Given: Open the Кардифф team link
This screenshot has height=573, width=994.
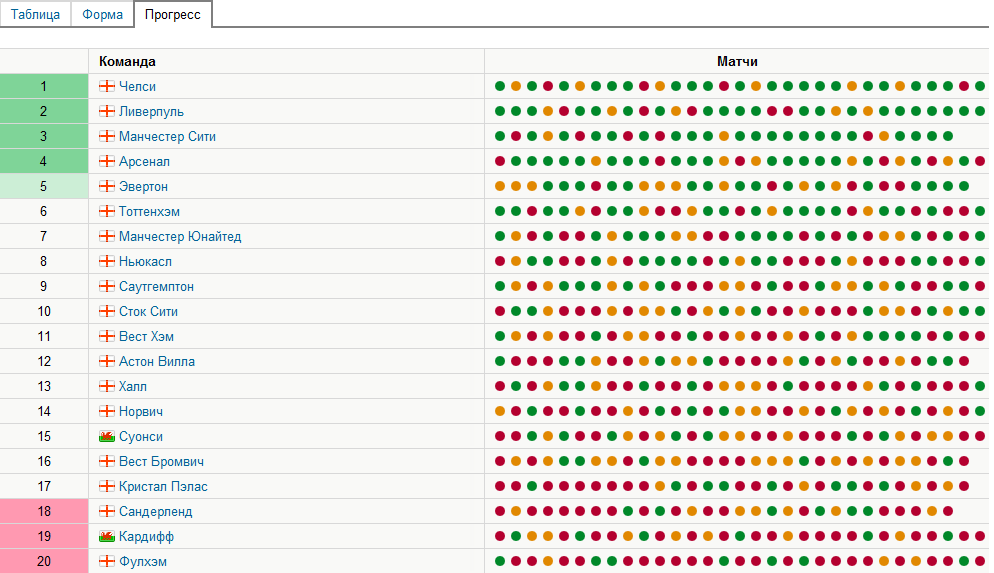Looking at the screenshot, I should tap(146, 537).
